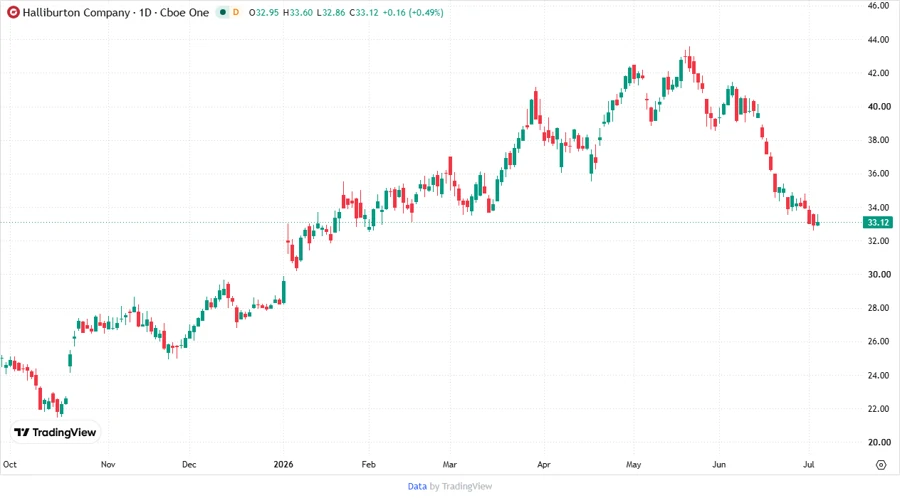900x498 pixels.
Task: Click the low value L32.86
Action: (331, 12)
